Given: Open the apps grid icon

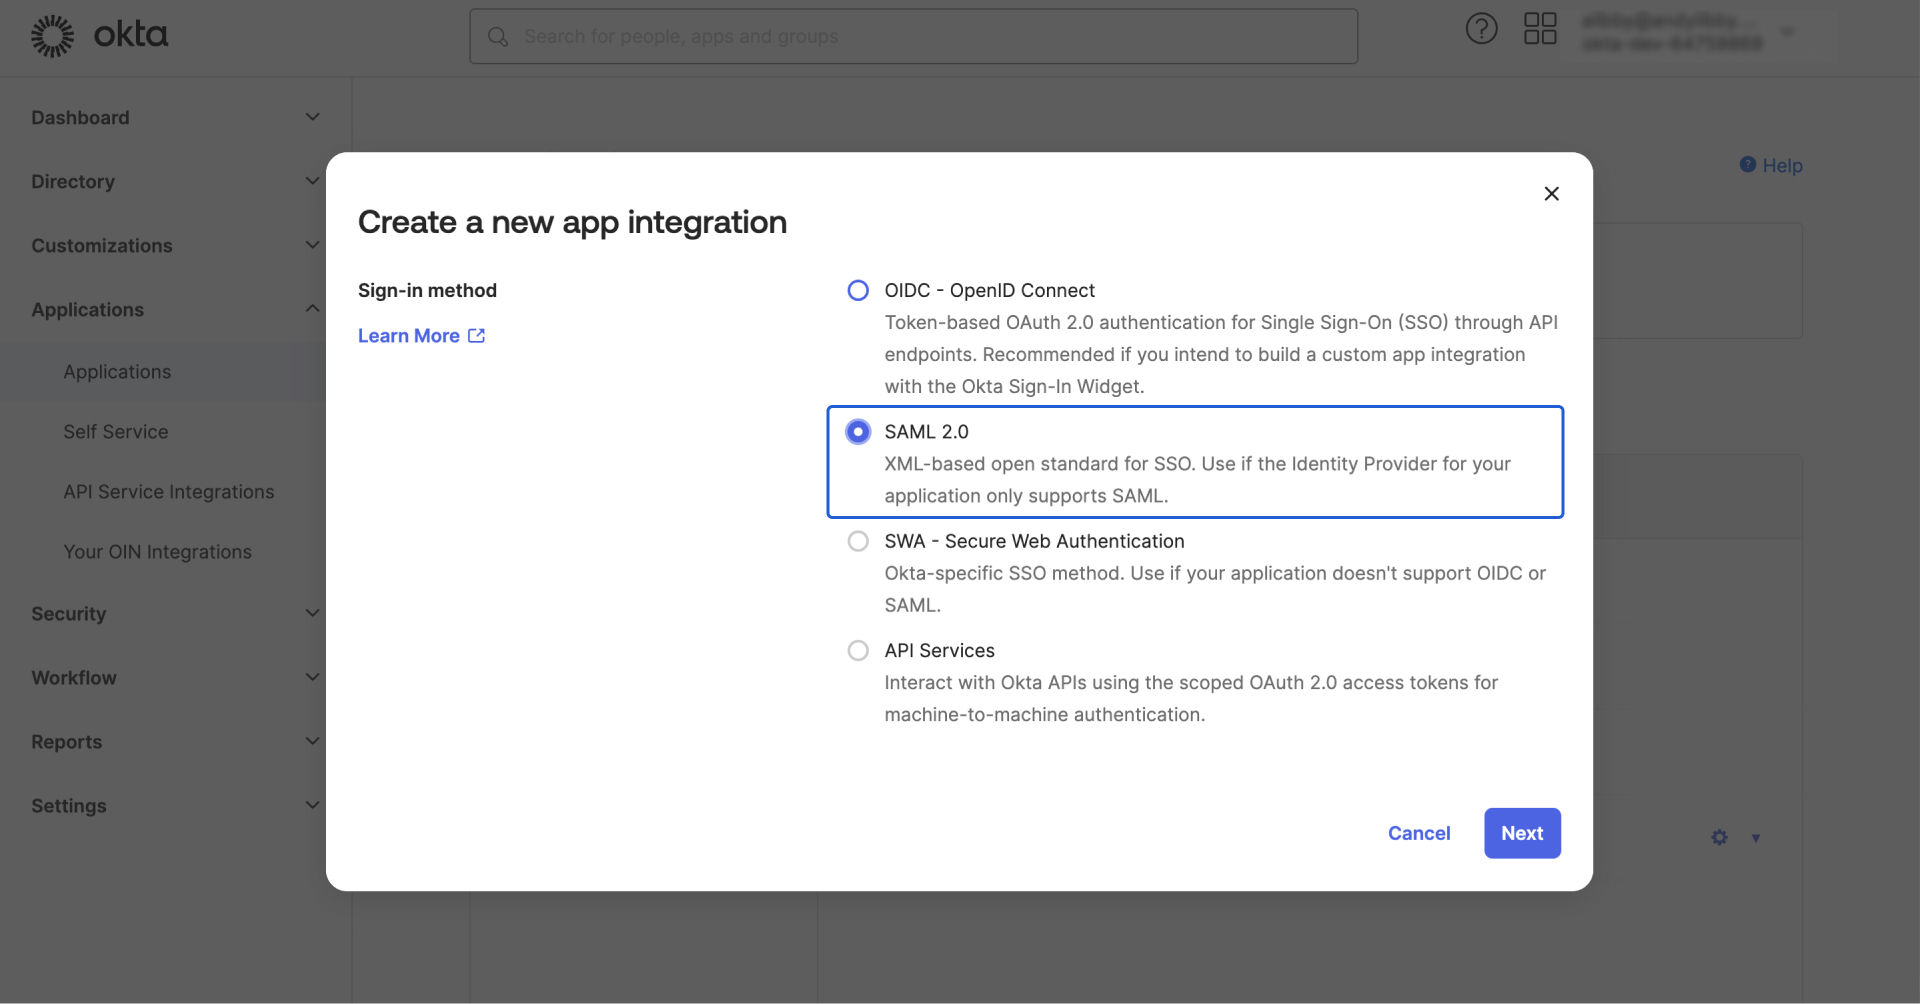Looking at the screenshot, I should 1540,28.
